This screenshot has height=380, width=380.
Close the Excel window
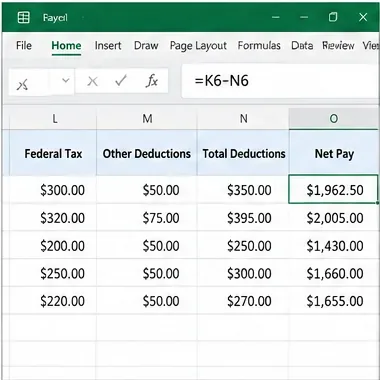tap(363, 17)
